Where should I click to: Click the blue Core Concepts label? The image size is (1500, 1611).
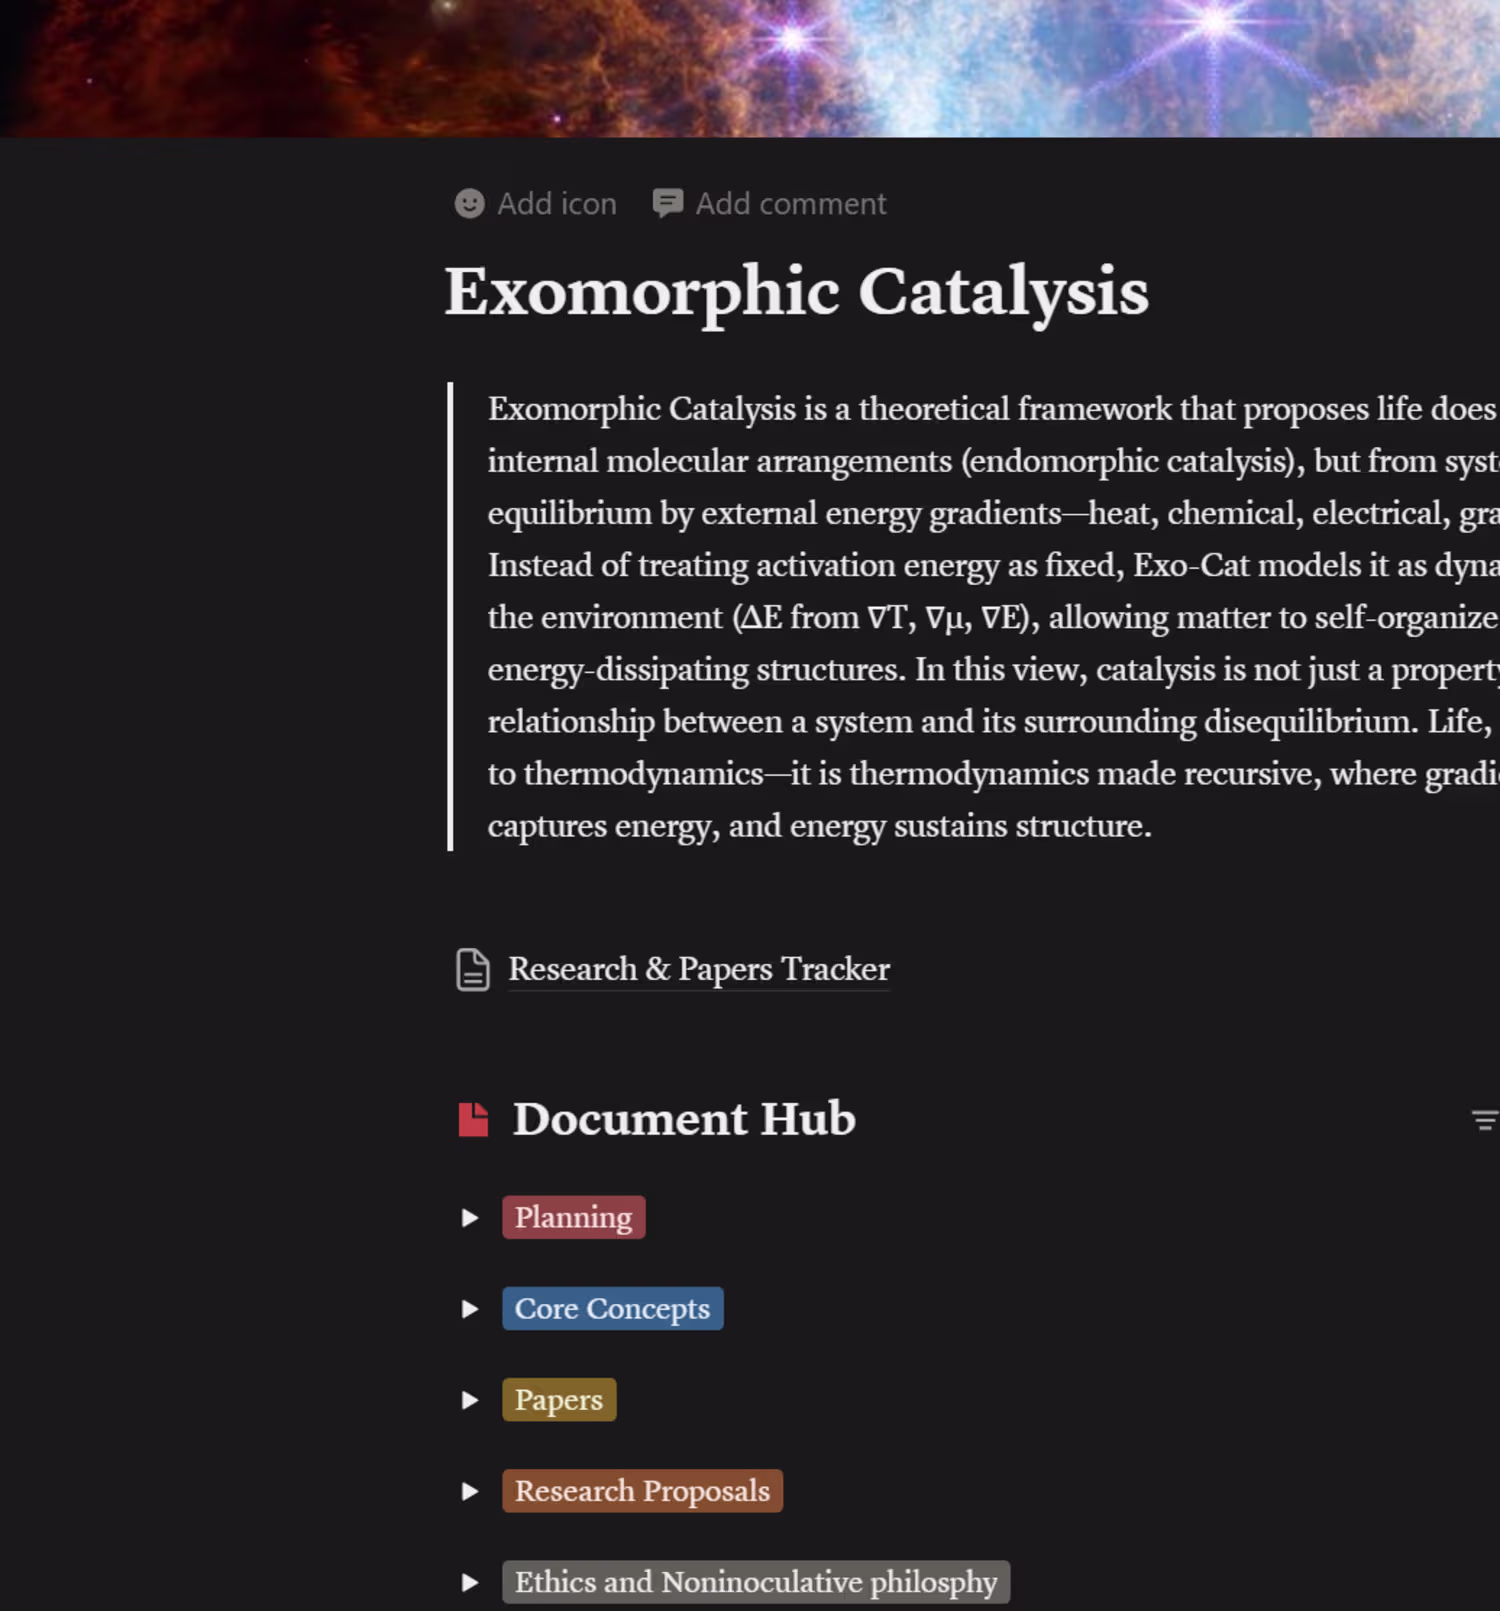612,1308
